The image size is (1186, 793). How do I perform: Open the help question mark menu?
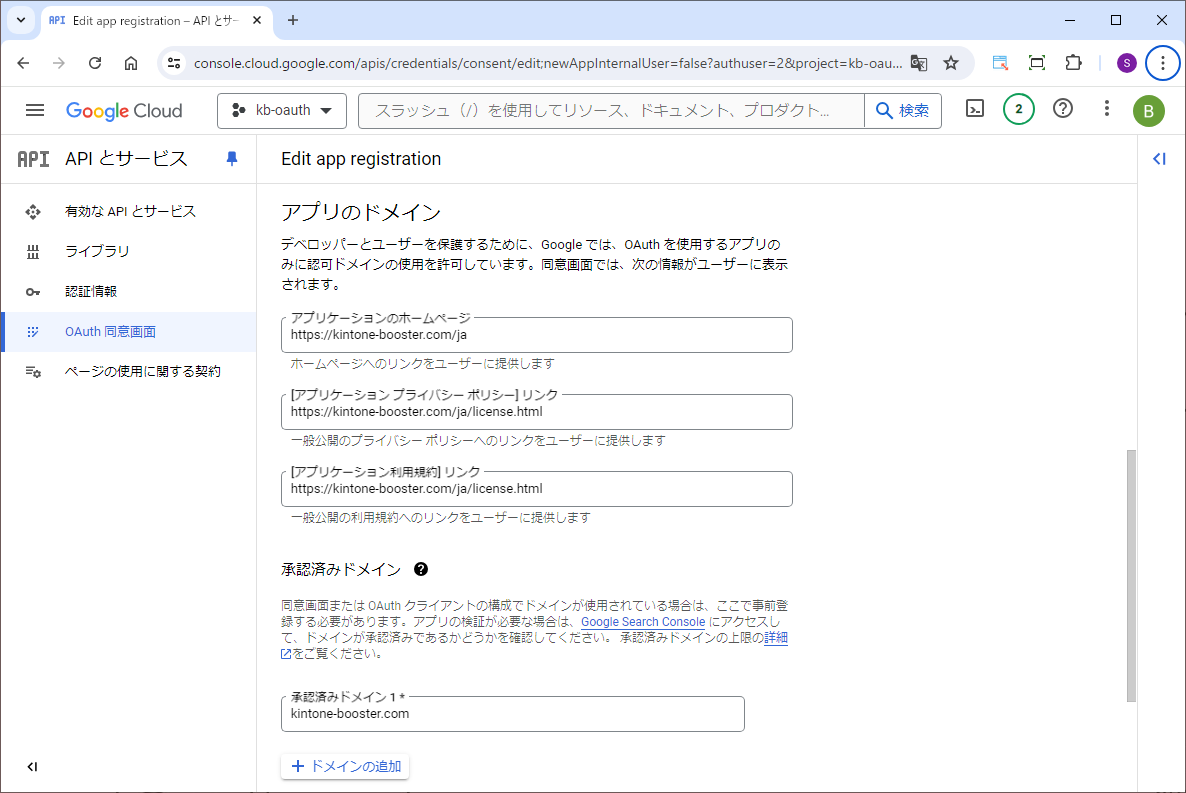coord(1063,109)
